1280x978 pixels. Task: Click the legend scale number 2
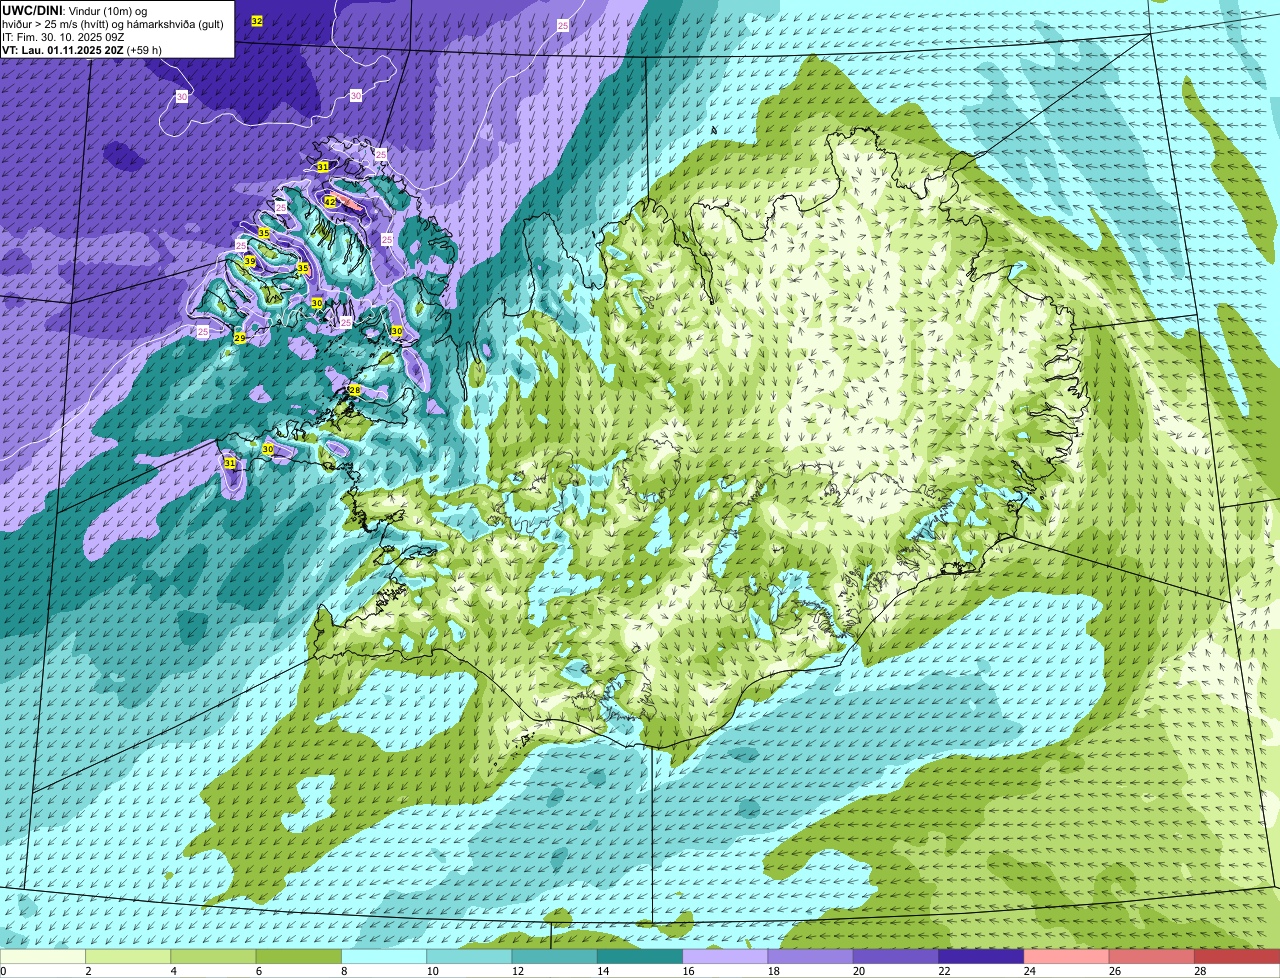coord(88,971)
